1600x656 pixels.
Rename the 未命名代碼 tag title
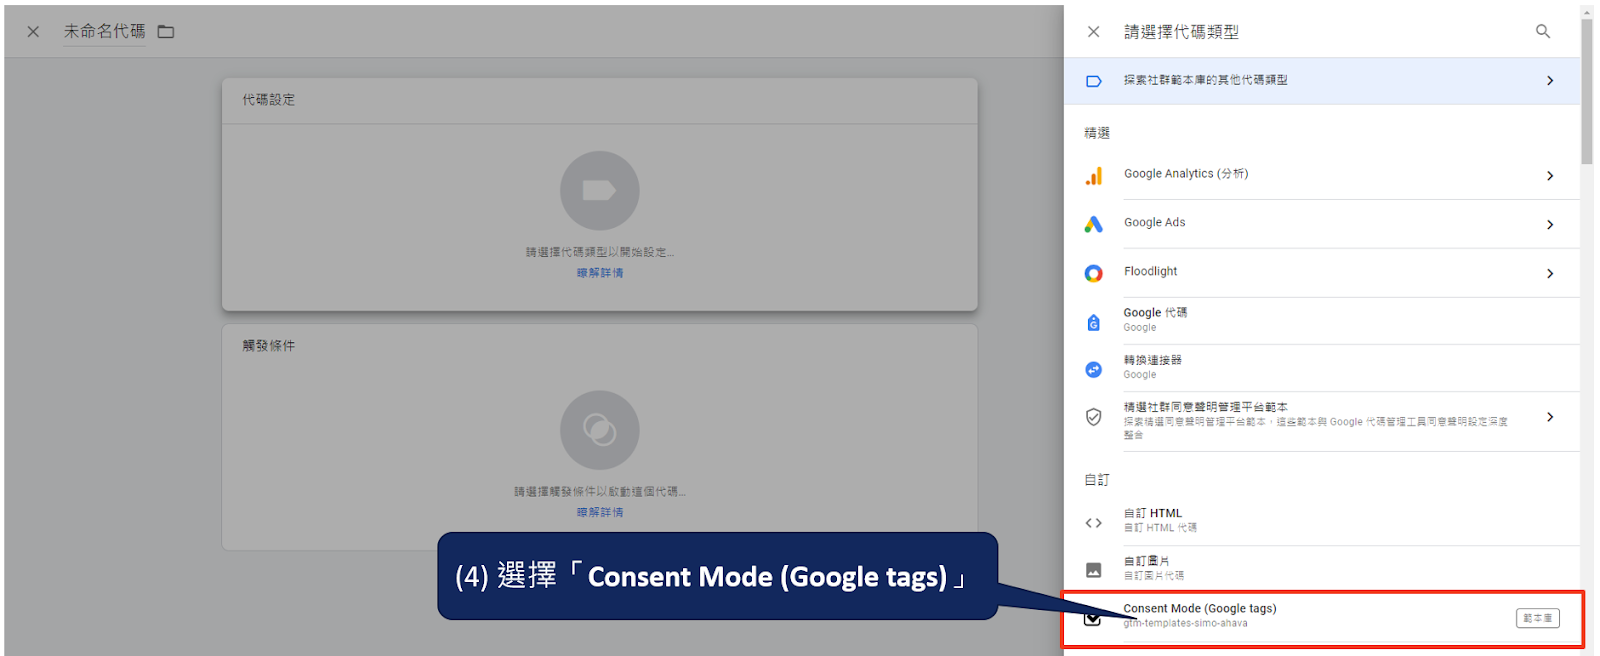coord(105,32)
